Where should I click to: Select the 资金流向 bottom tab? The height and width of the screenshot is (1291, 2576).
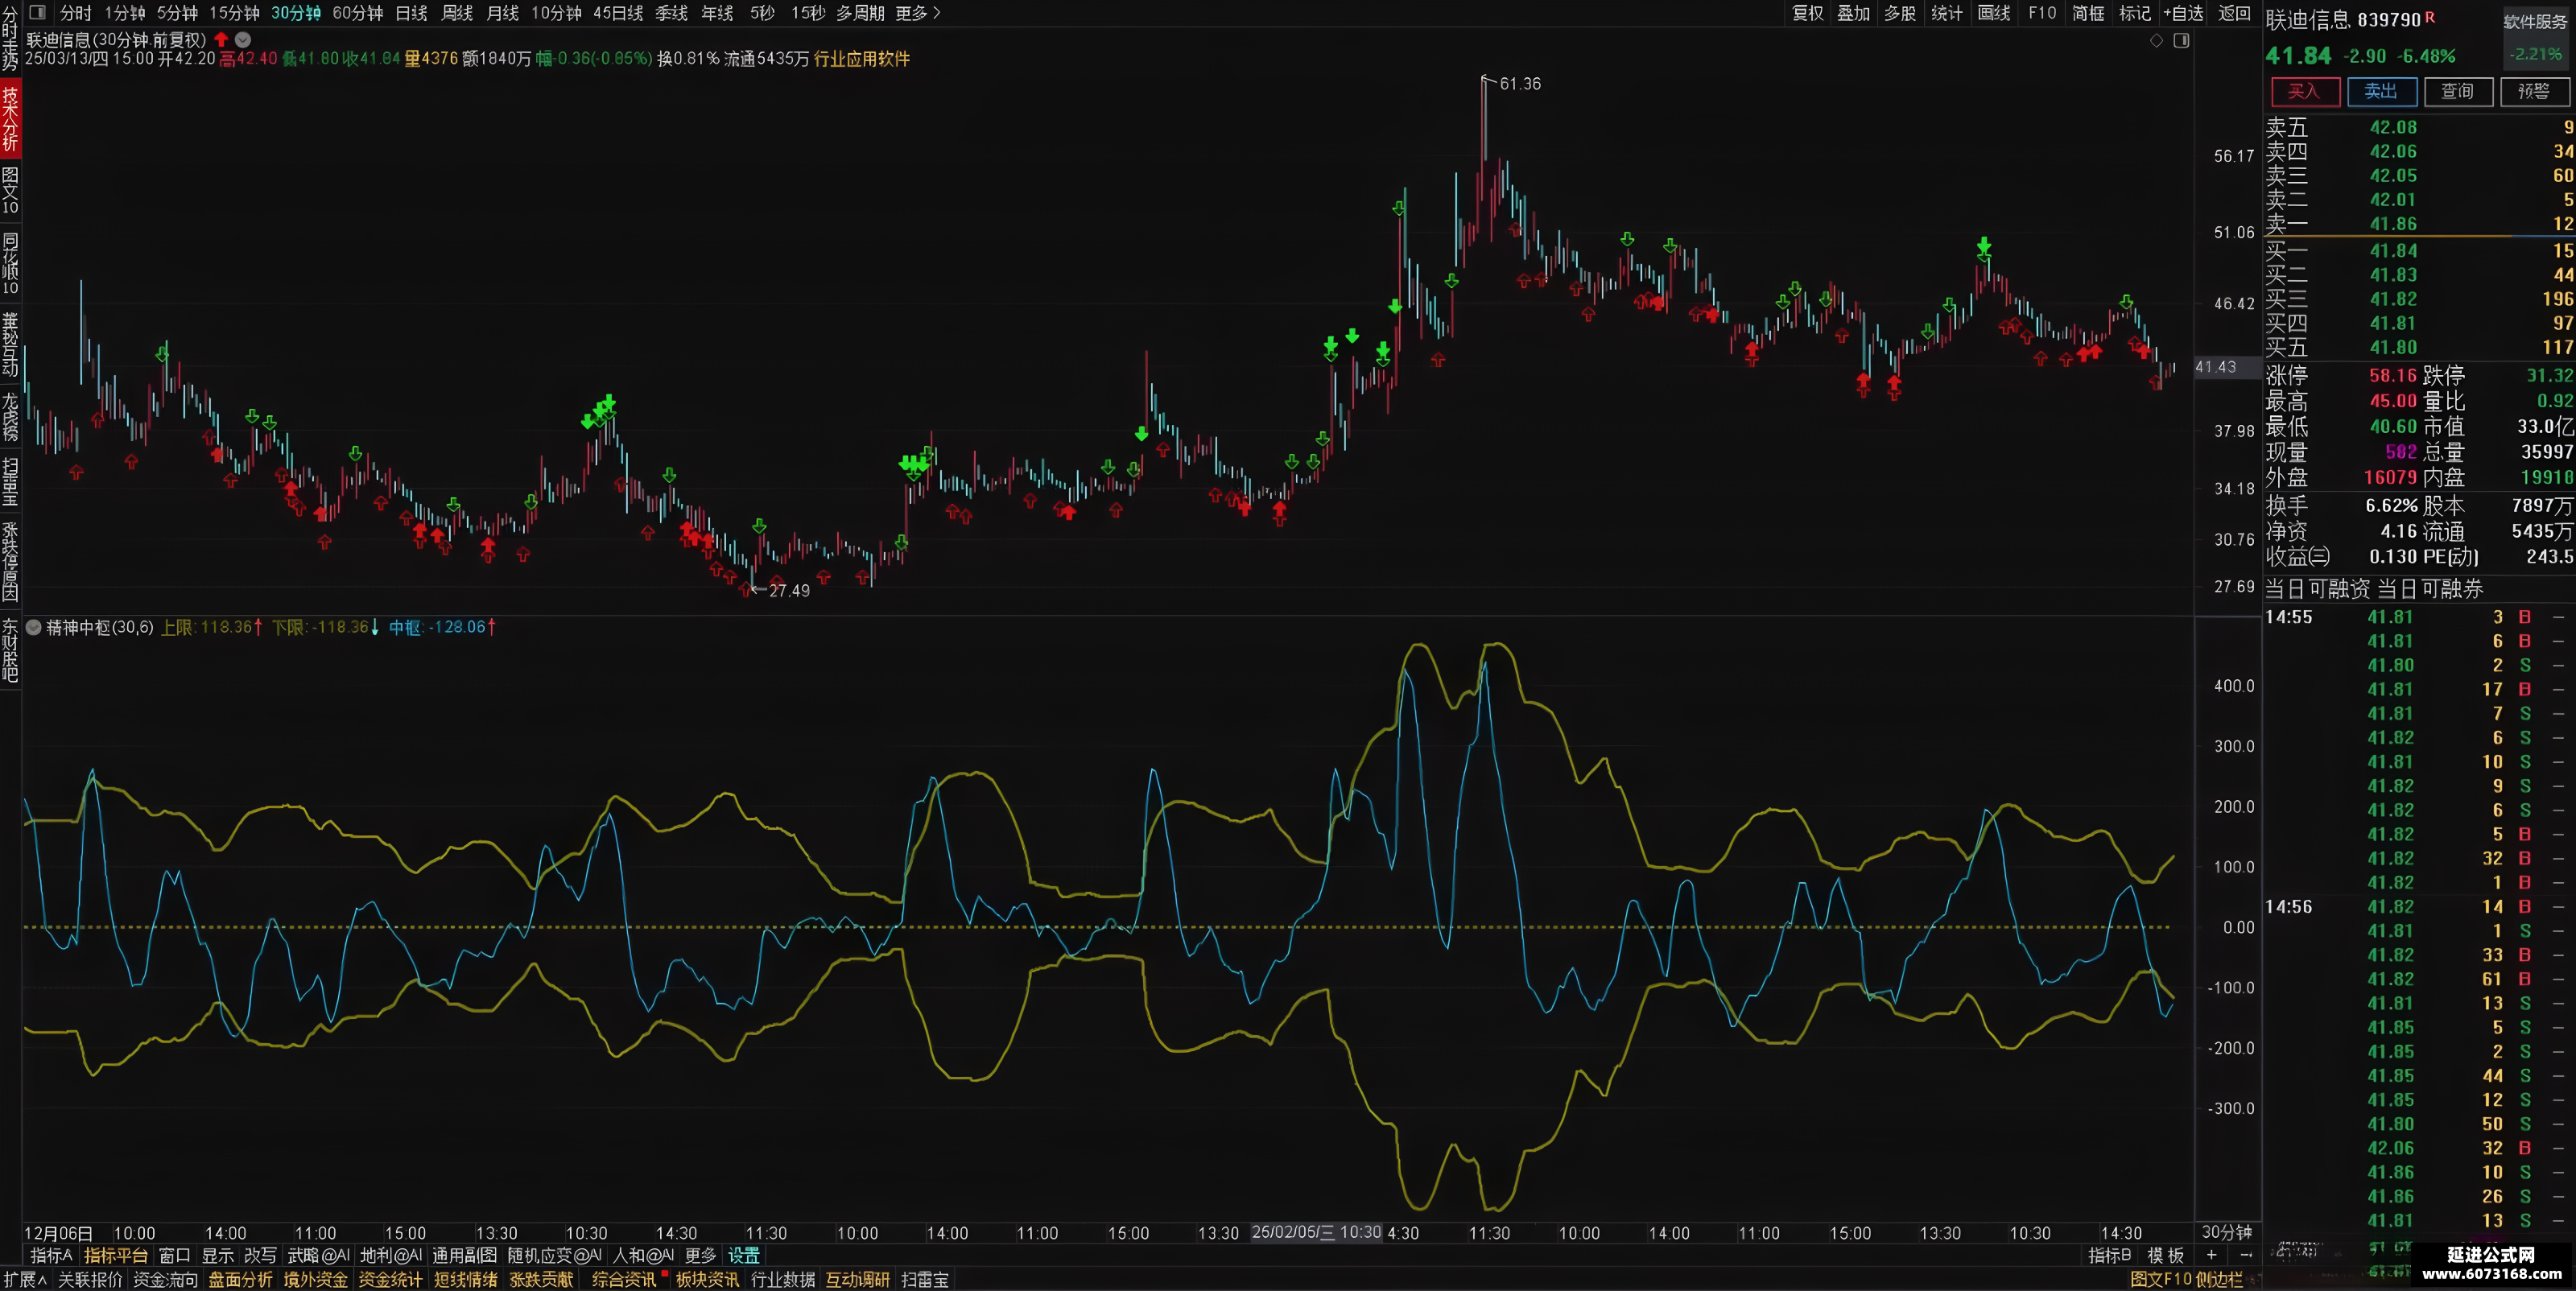pos(166,1279)
